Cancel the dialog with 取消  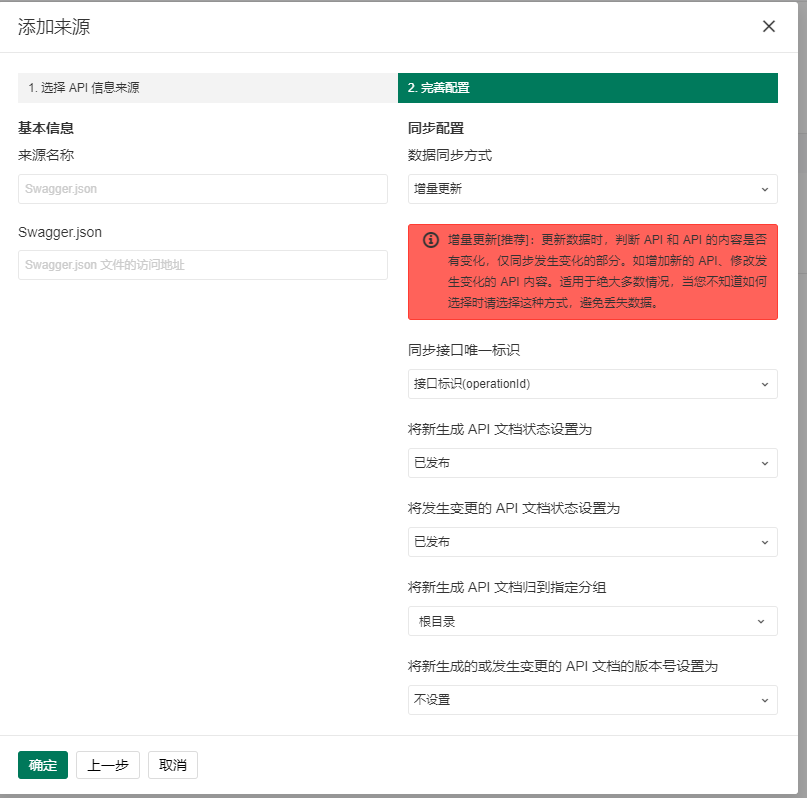click(x=172, y=765)
